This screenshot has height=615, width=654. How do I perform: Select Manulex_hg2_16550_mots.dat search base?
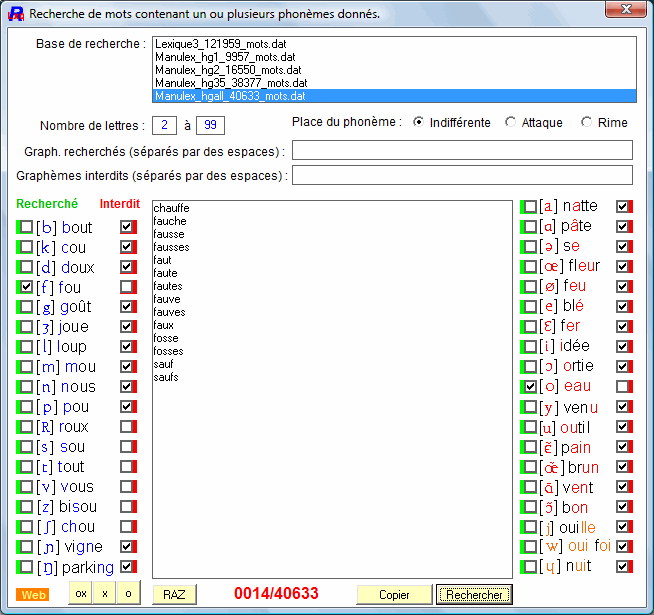point(394,70)
